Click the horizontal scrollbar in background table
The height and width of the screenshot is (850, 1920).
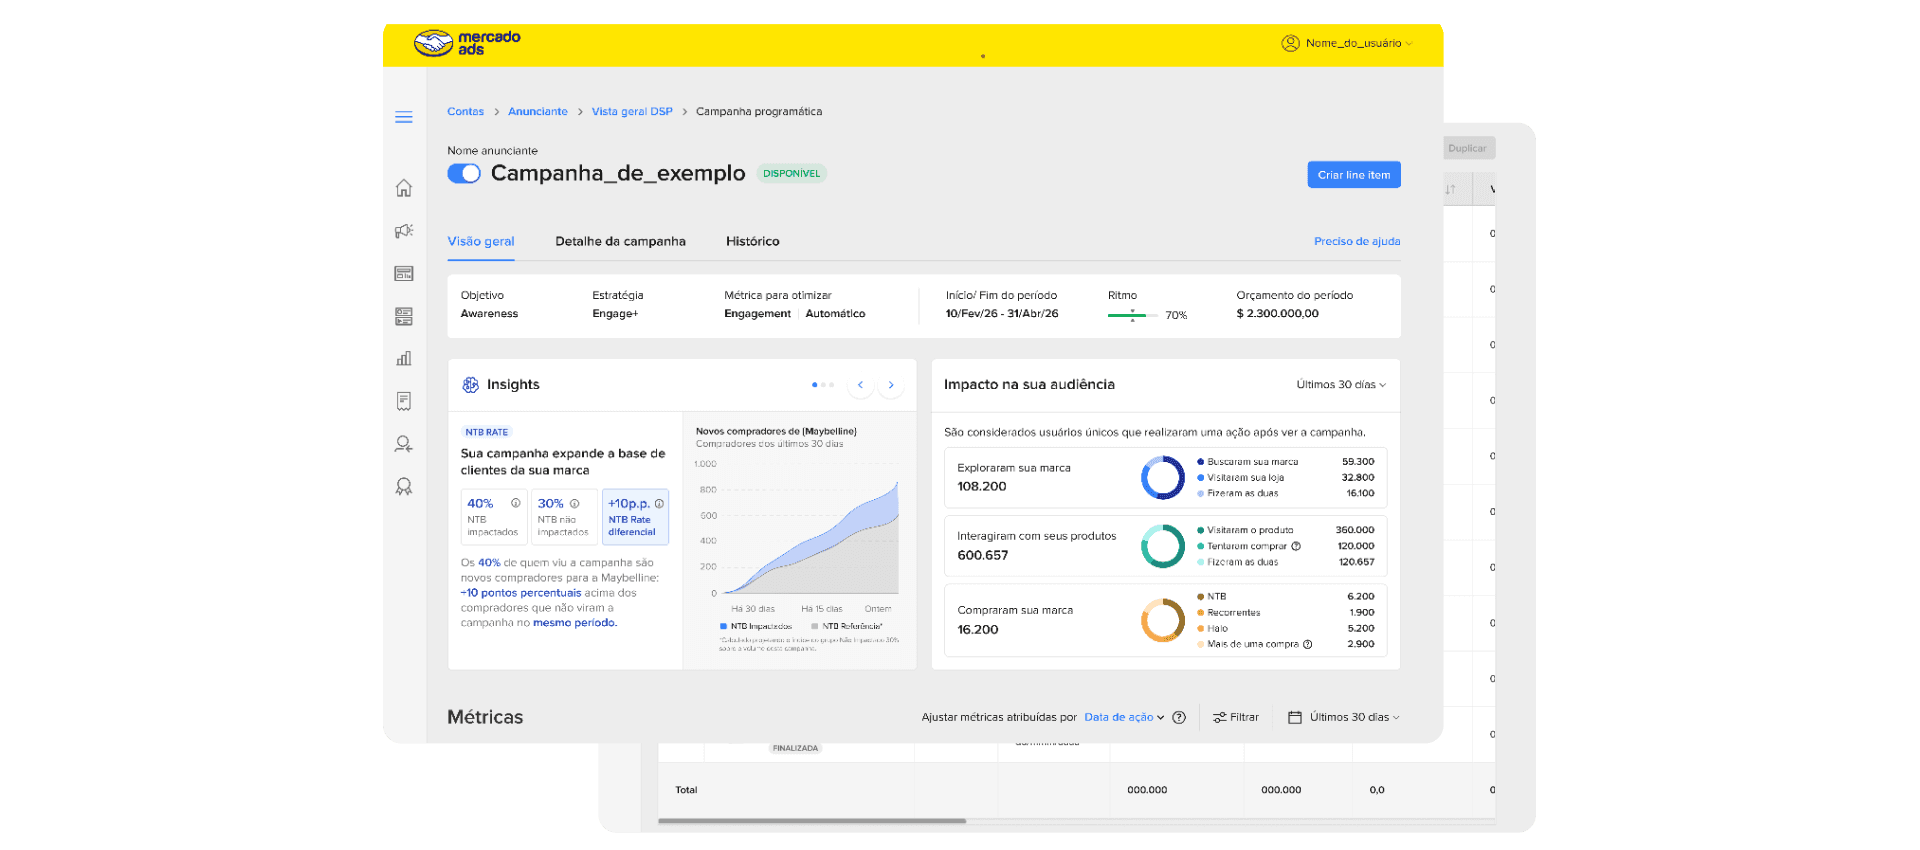(812, 821)
